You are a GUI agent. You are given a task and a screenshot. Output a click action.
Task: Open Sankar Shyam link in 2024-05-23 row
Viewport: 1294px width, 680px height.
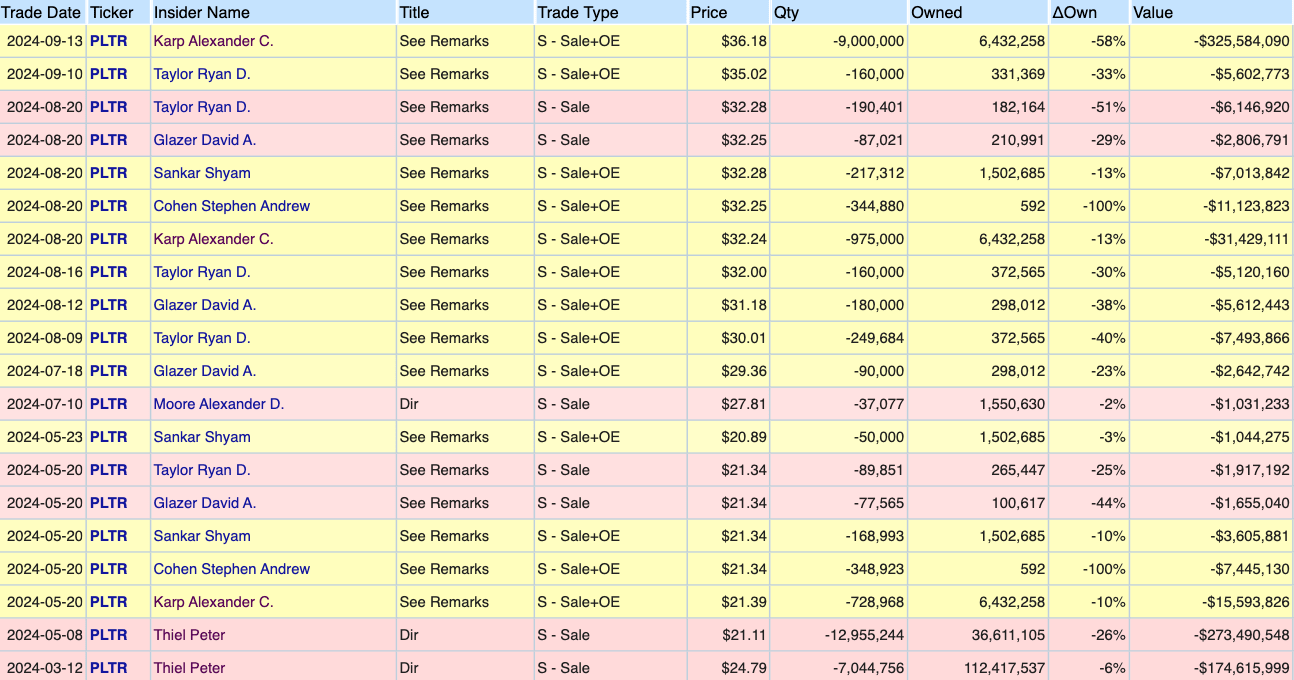(202, 437)
